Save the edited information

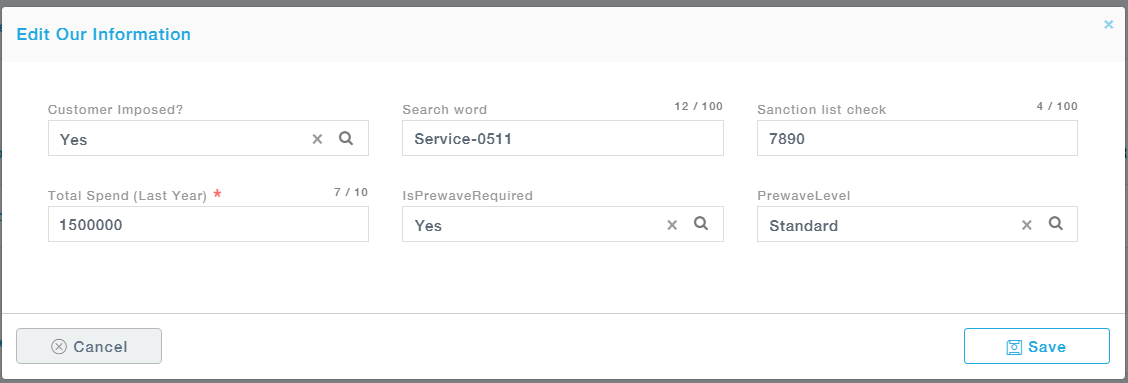tap(1037, 346)
